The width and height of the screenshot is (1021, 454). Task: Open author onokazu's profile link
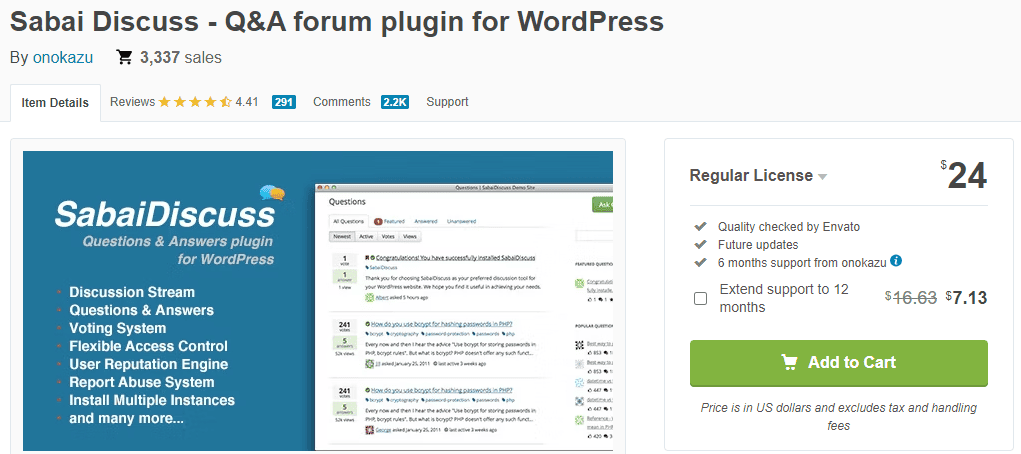click(63, 58)
